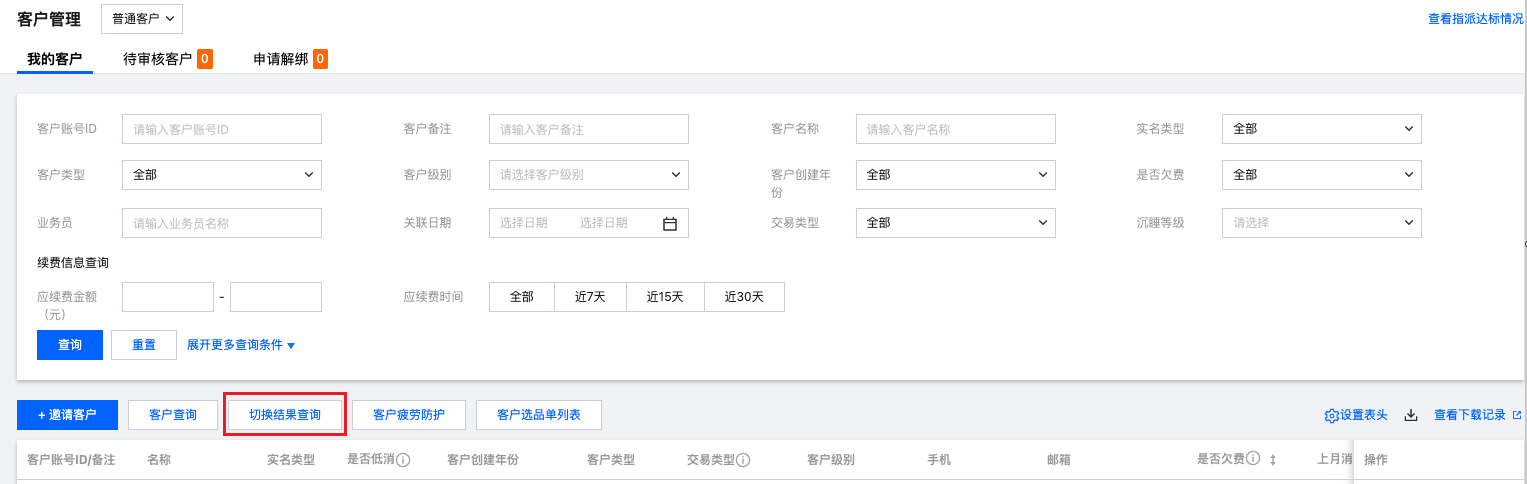
Task: Expand 展开更多查询条件 to show more filters
Action: [241, 345]
